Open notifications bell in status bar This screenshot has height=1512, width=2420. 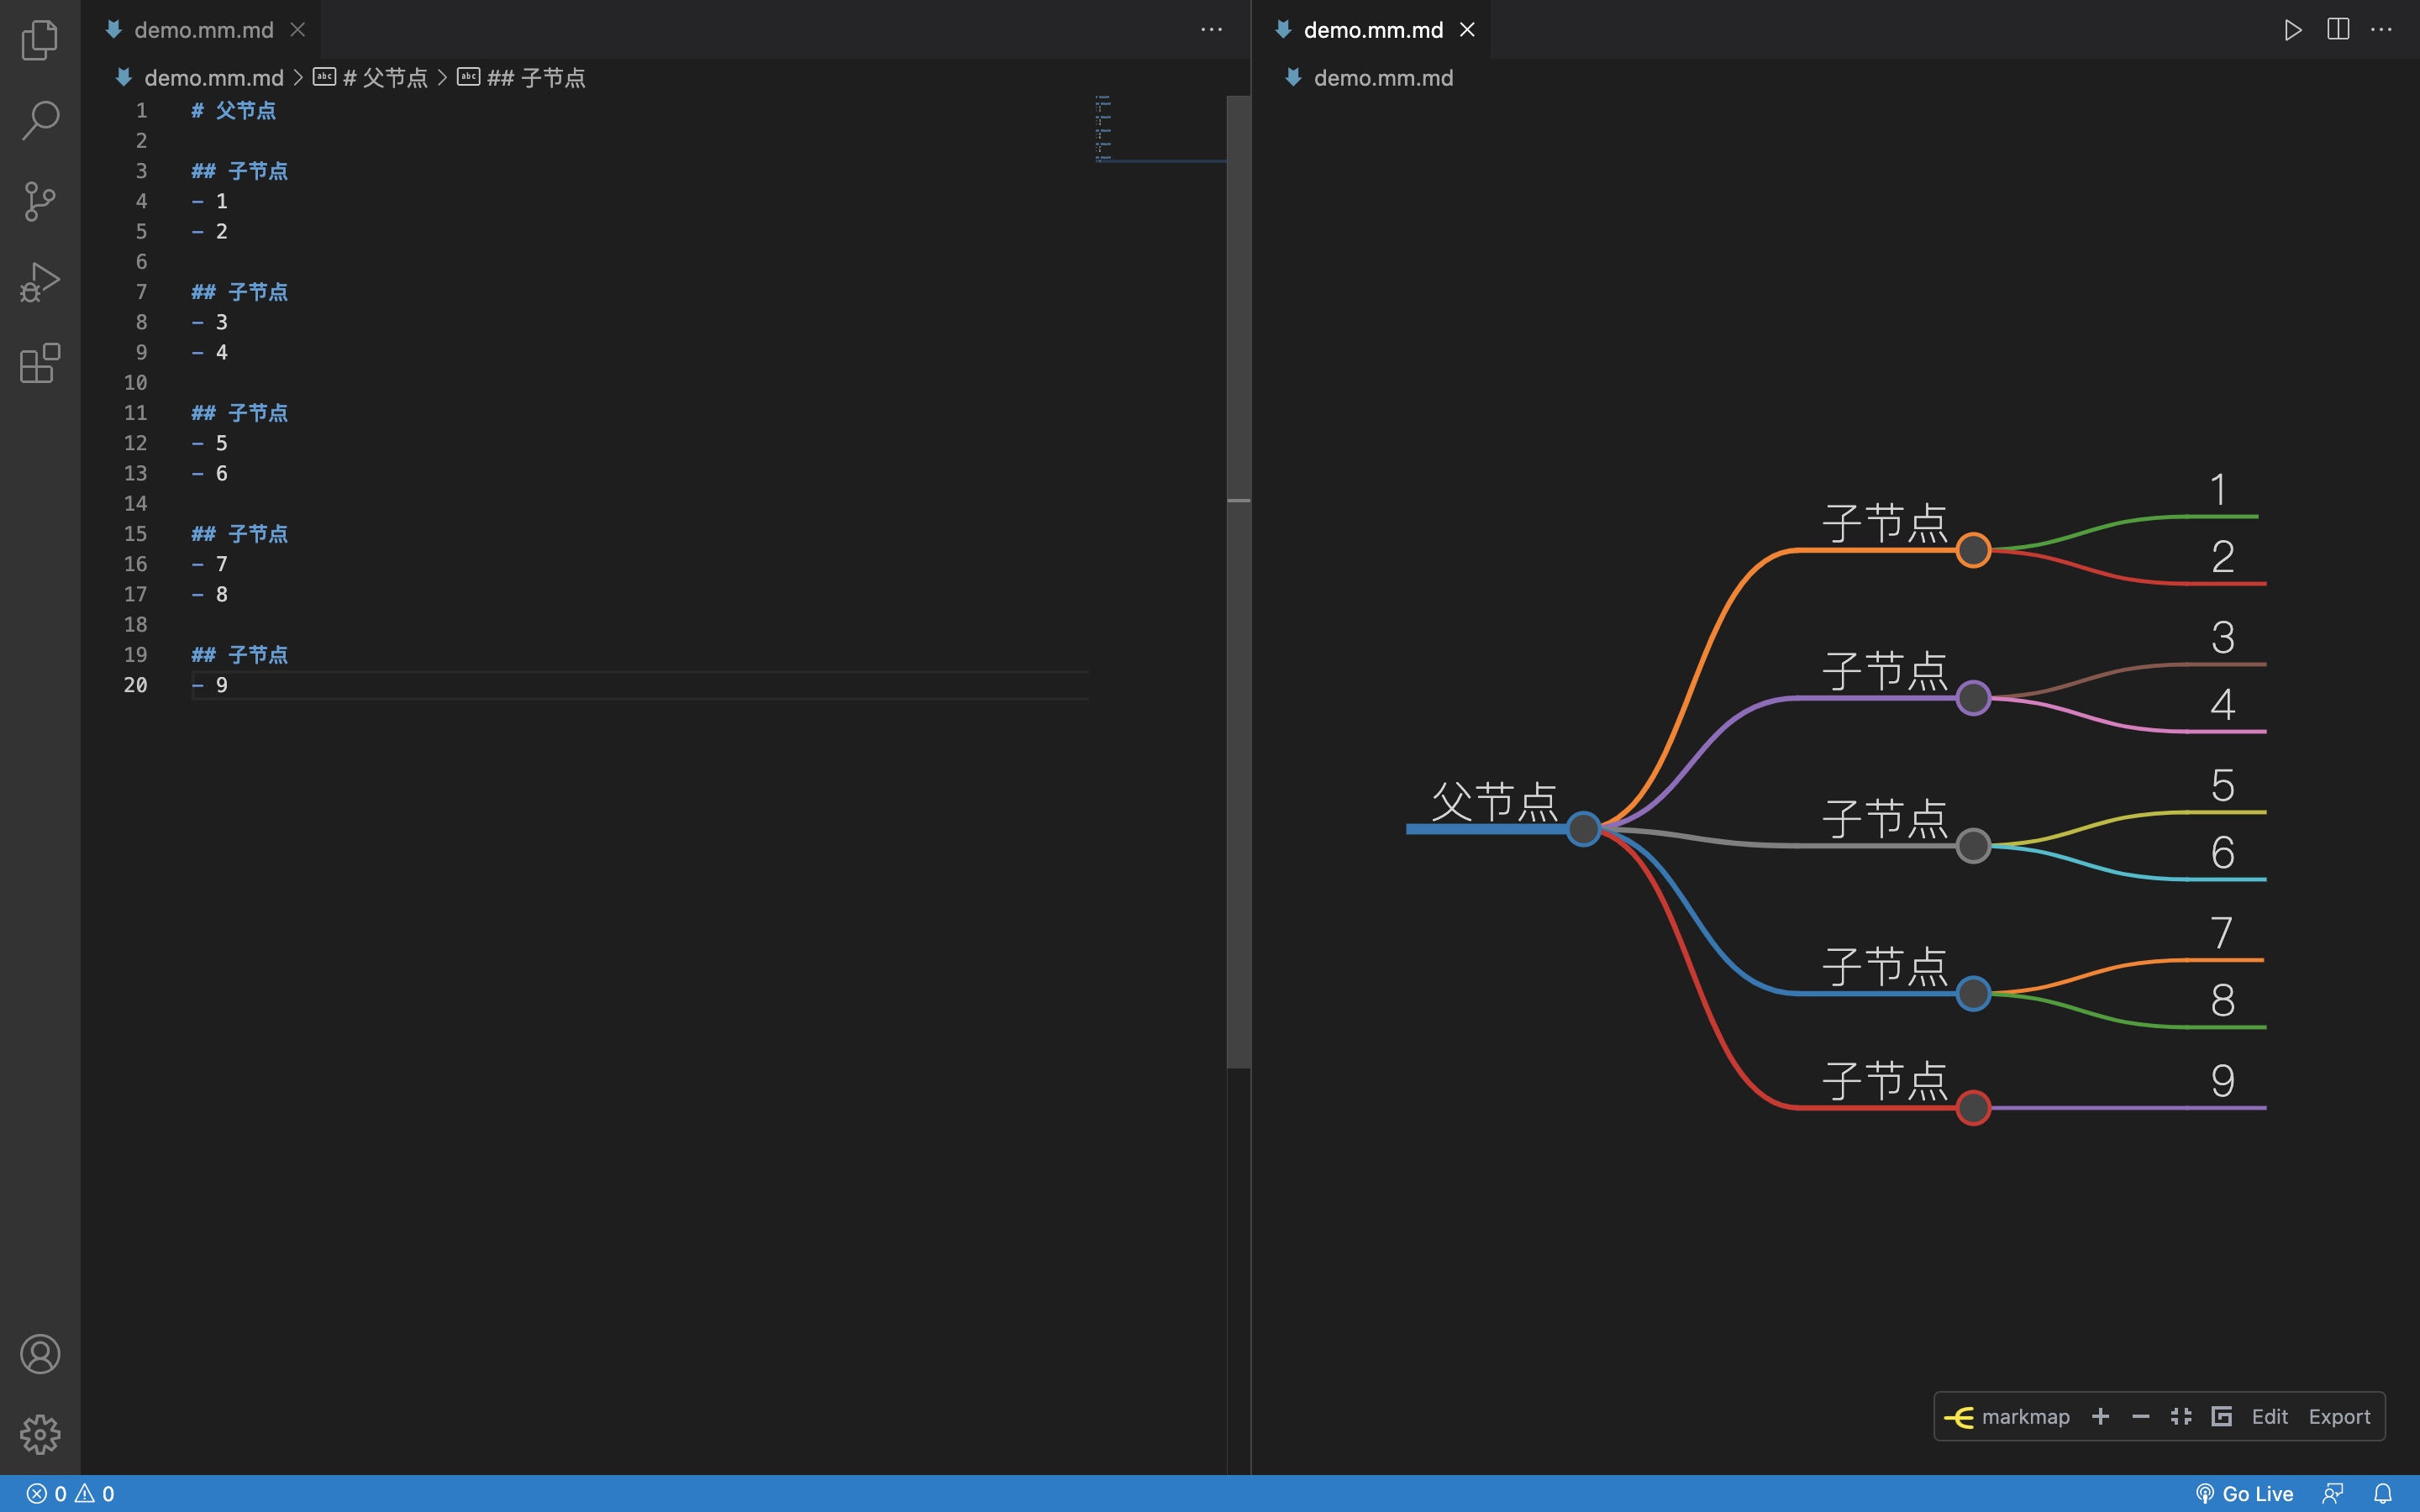(2383, 1493)
